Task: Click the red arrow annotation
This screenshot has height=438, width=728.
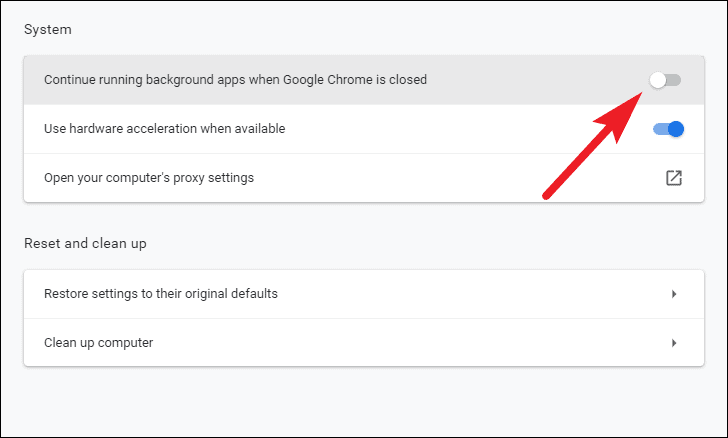Action: pyautogui.click(x=593, y=145)
